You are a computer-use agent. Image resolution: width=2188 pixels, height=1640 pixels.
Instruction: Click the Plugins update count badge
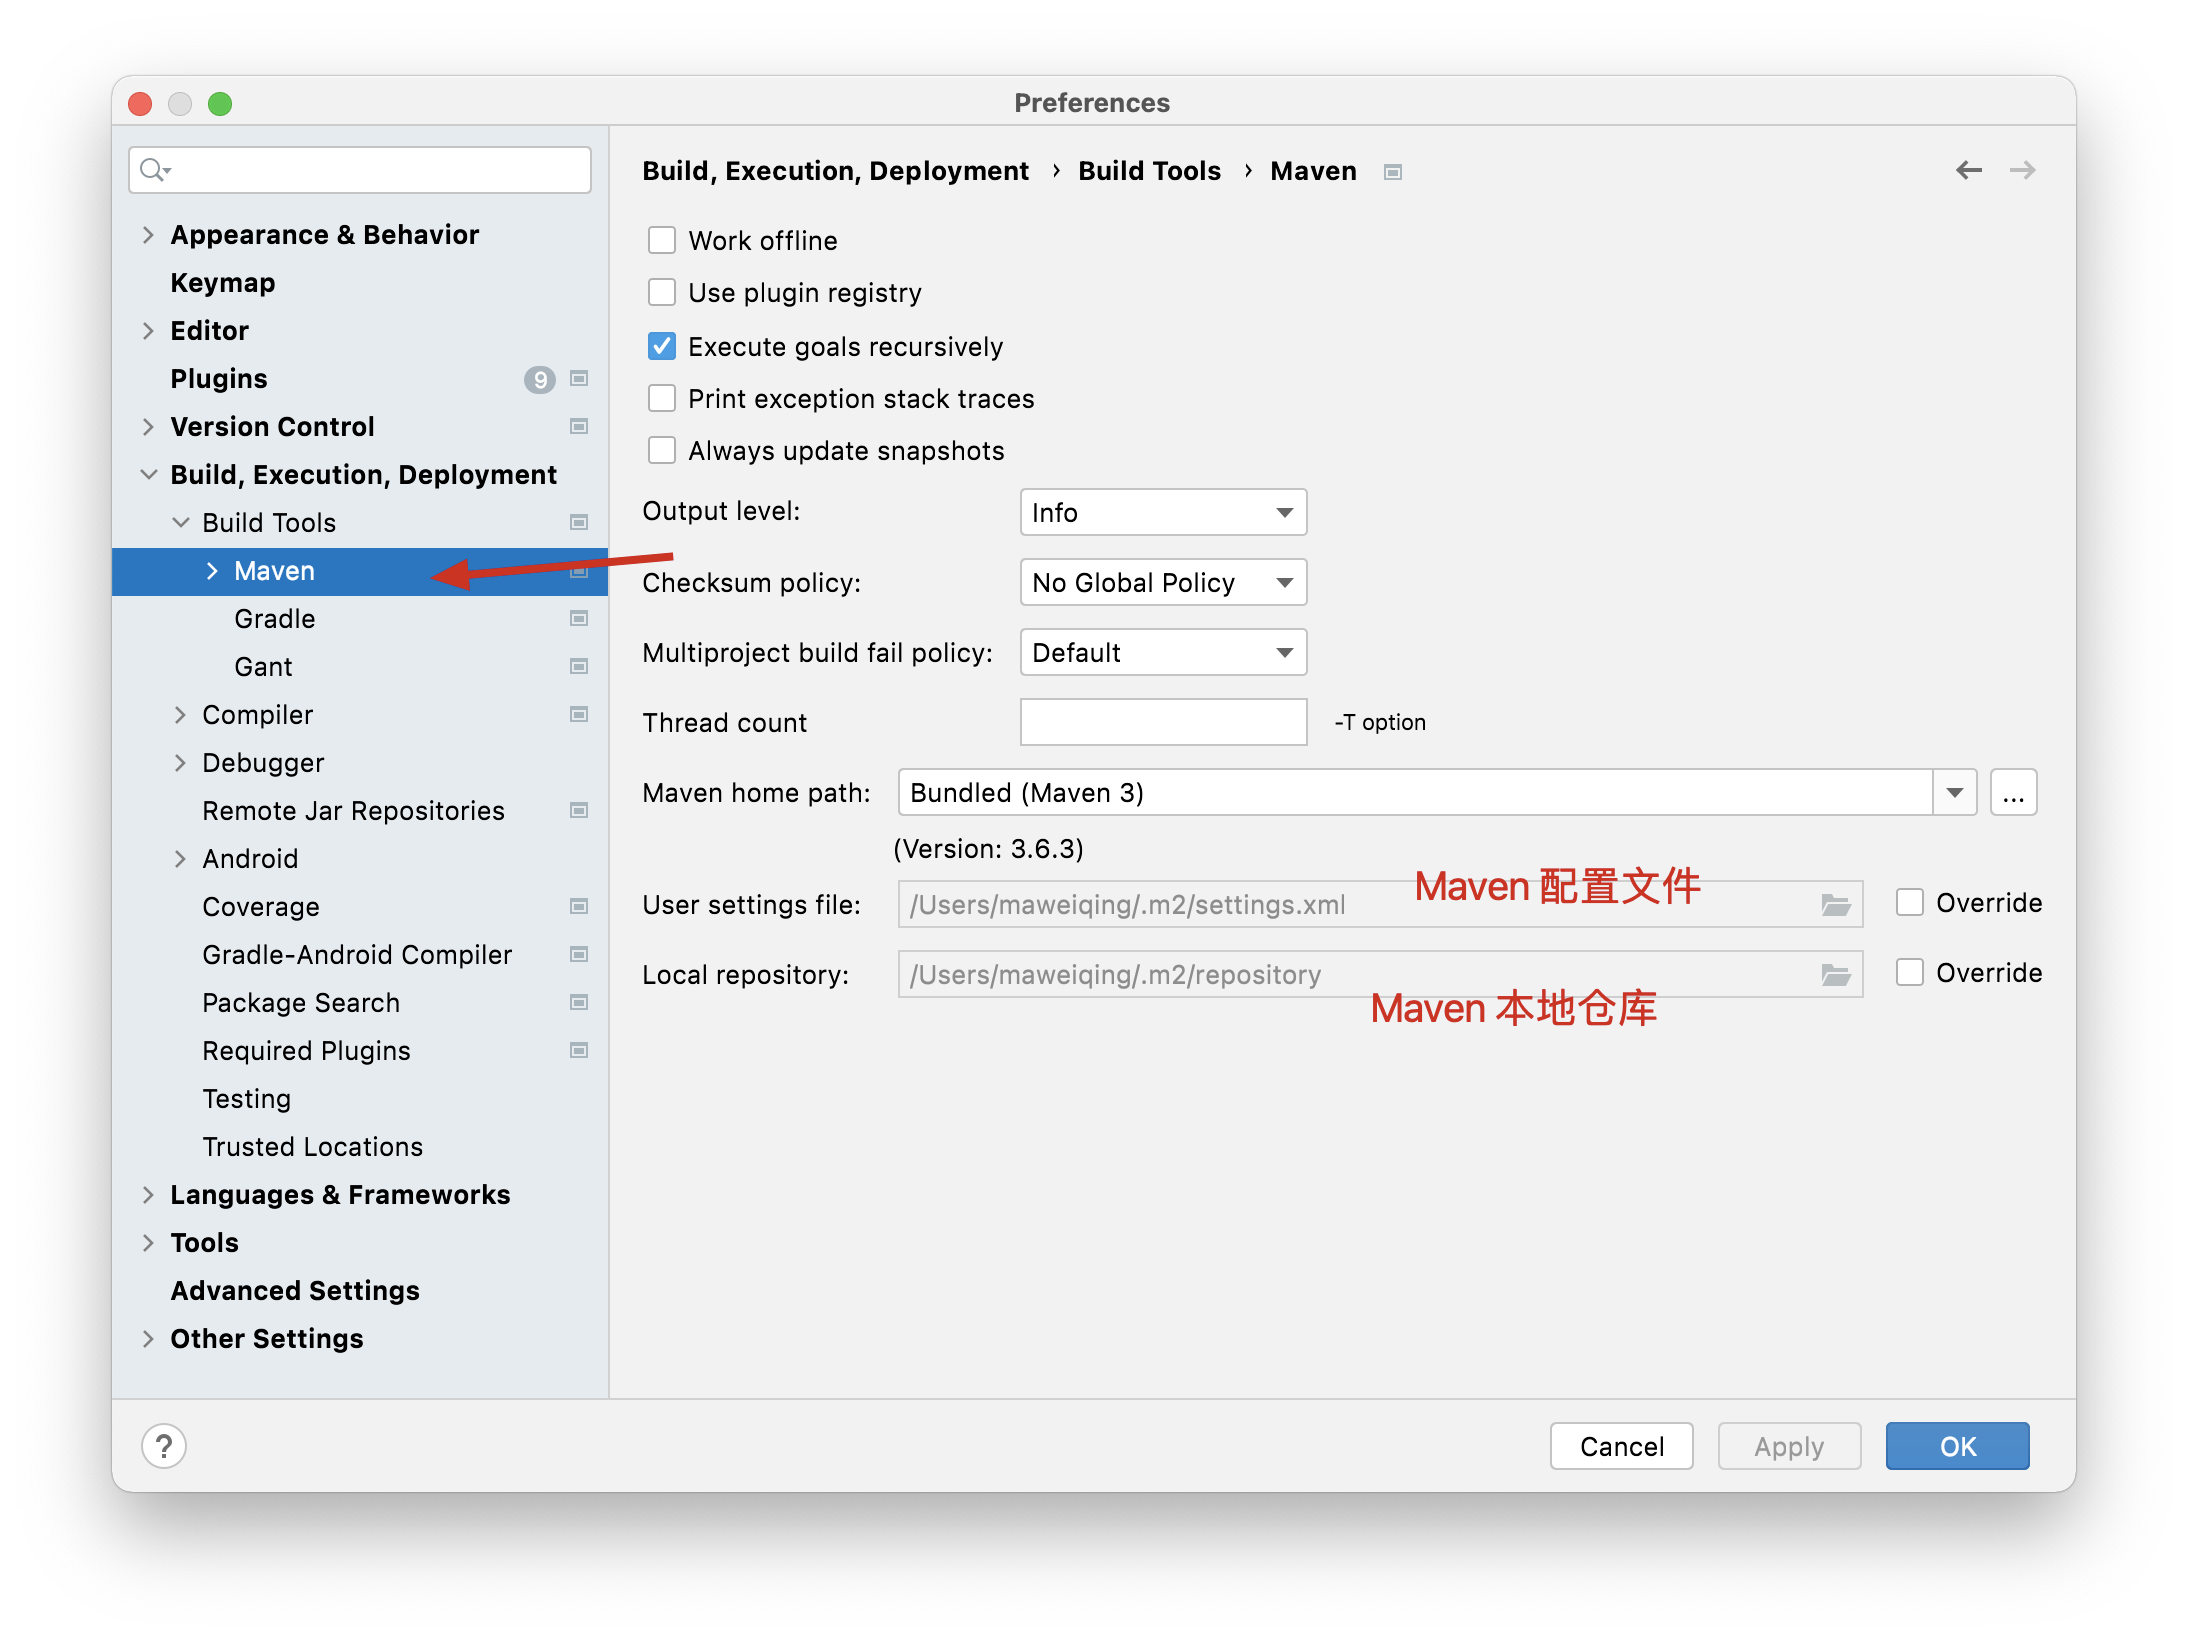point(539,379)
